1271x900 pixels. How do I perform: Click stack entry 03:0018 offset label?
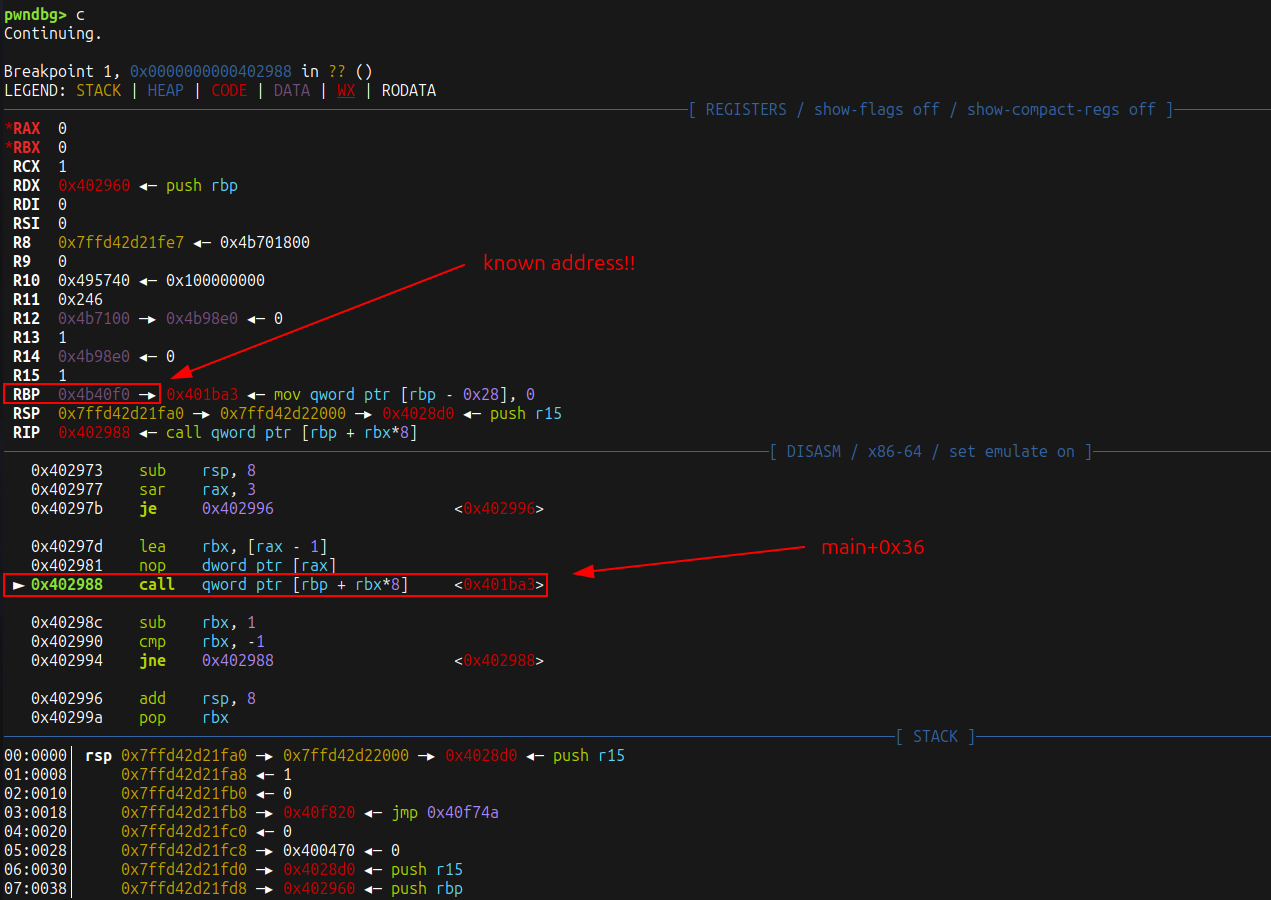pyautogui.click(x=36, y=812)
